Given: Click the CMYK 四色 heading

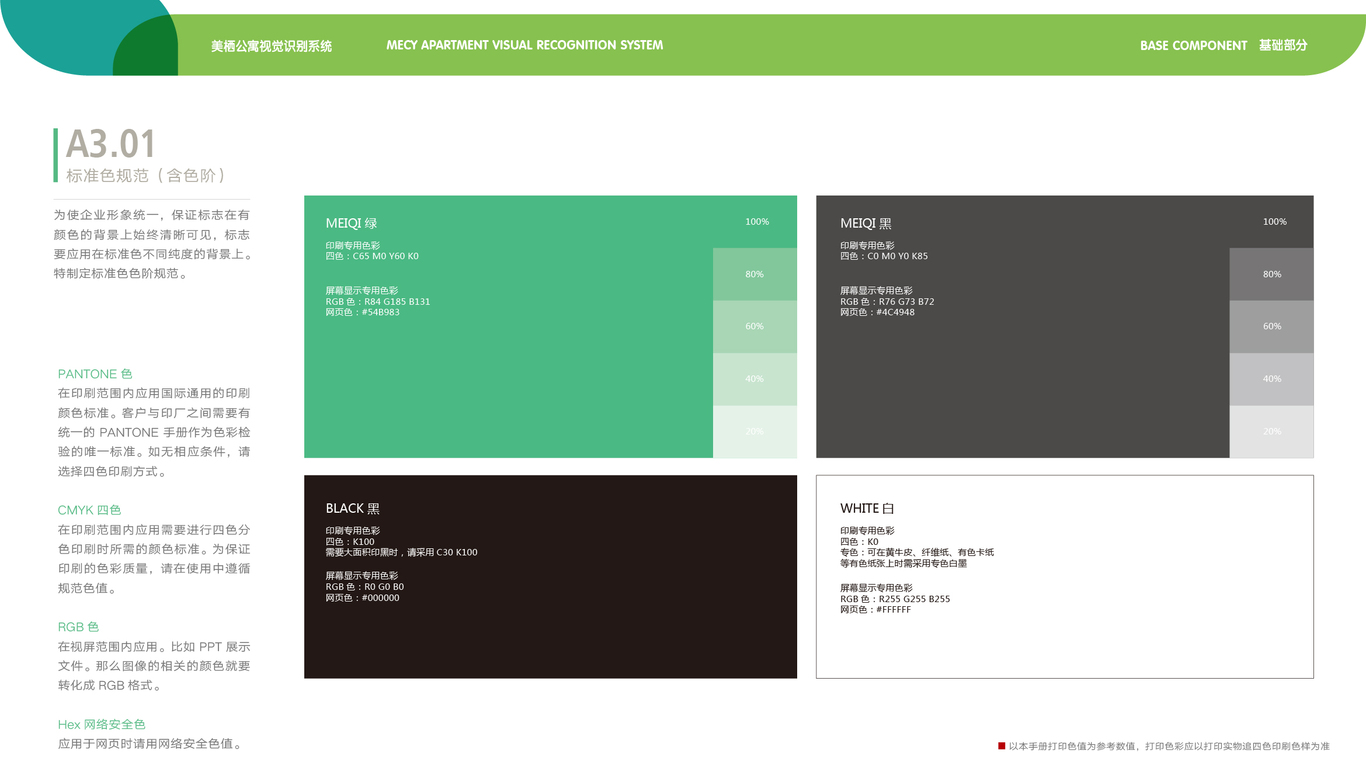Looking at the screenshot, I should [x=89, y=510].
